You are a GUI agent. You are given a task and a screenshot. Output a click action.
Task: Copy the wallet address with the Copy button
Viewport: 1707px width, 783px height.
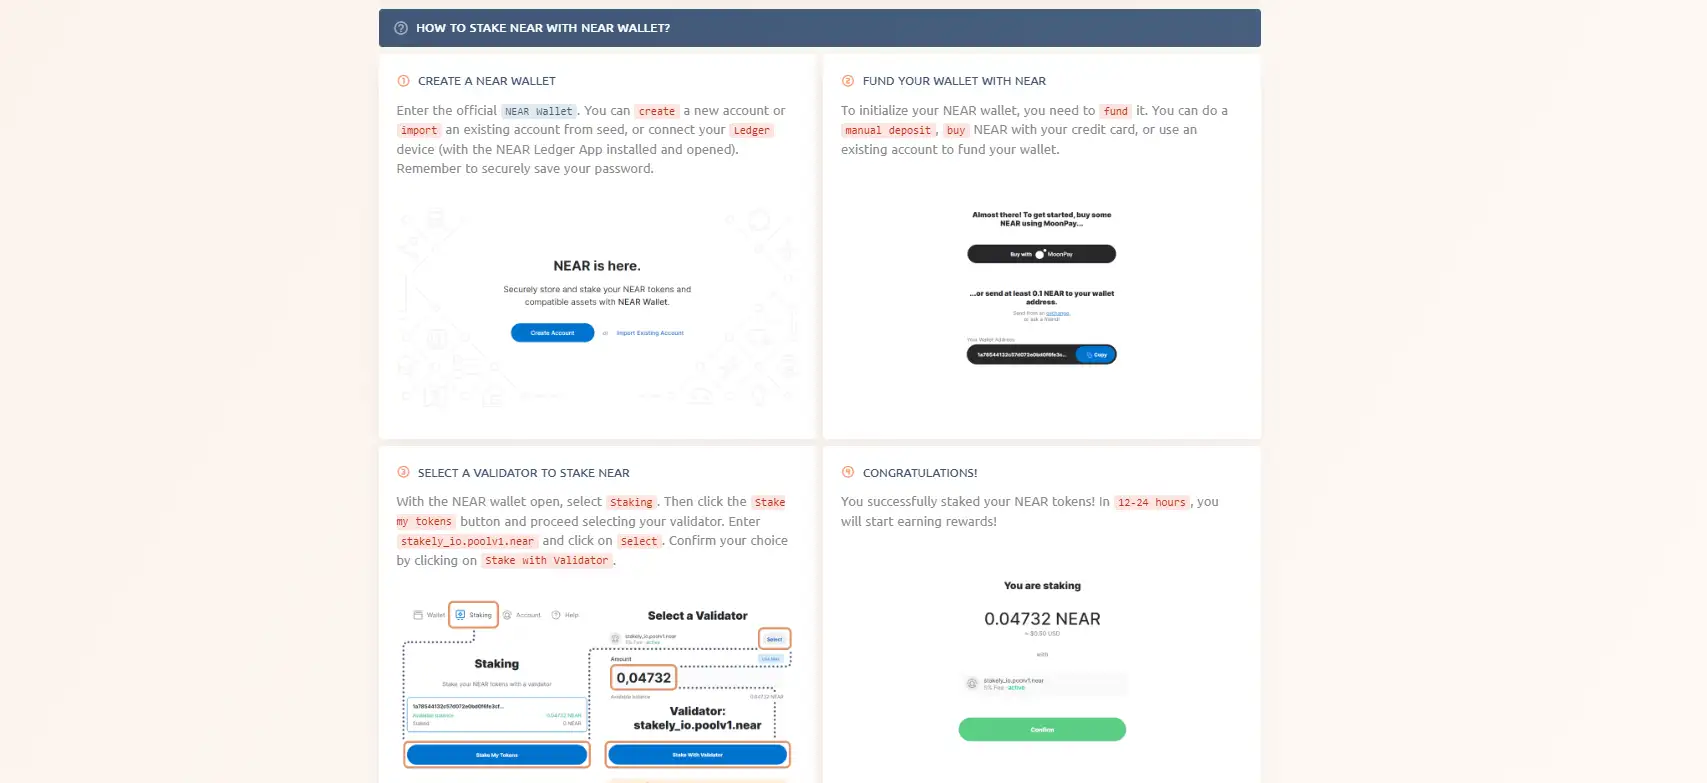coord(1097,355)
